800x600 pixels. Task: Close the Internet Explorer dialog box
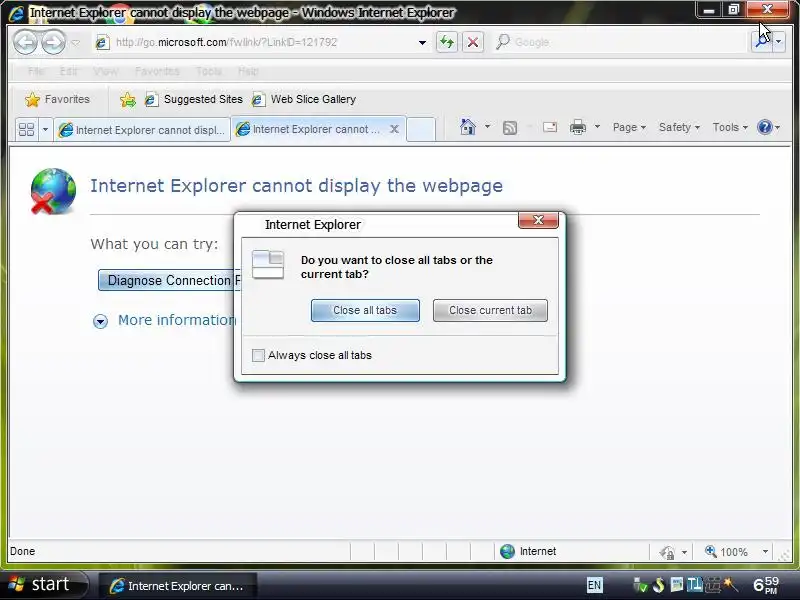[x=538, y=220]
